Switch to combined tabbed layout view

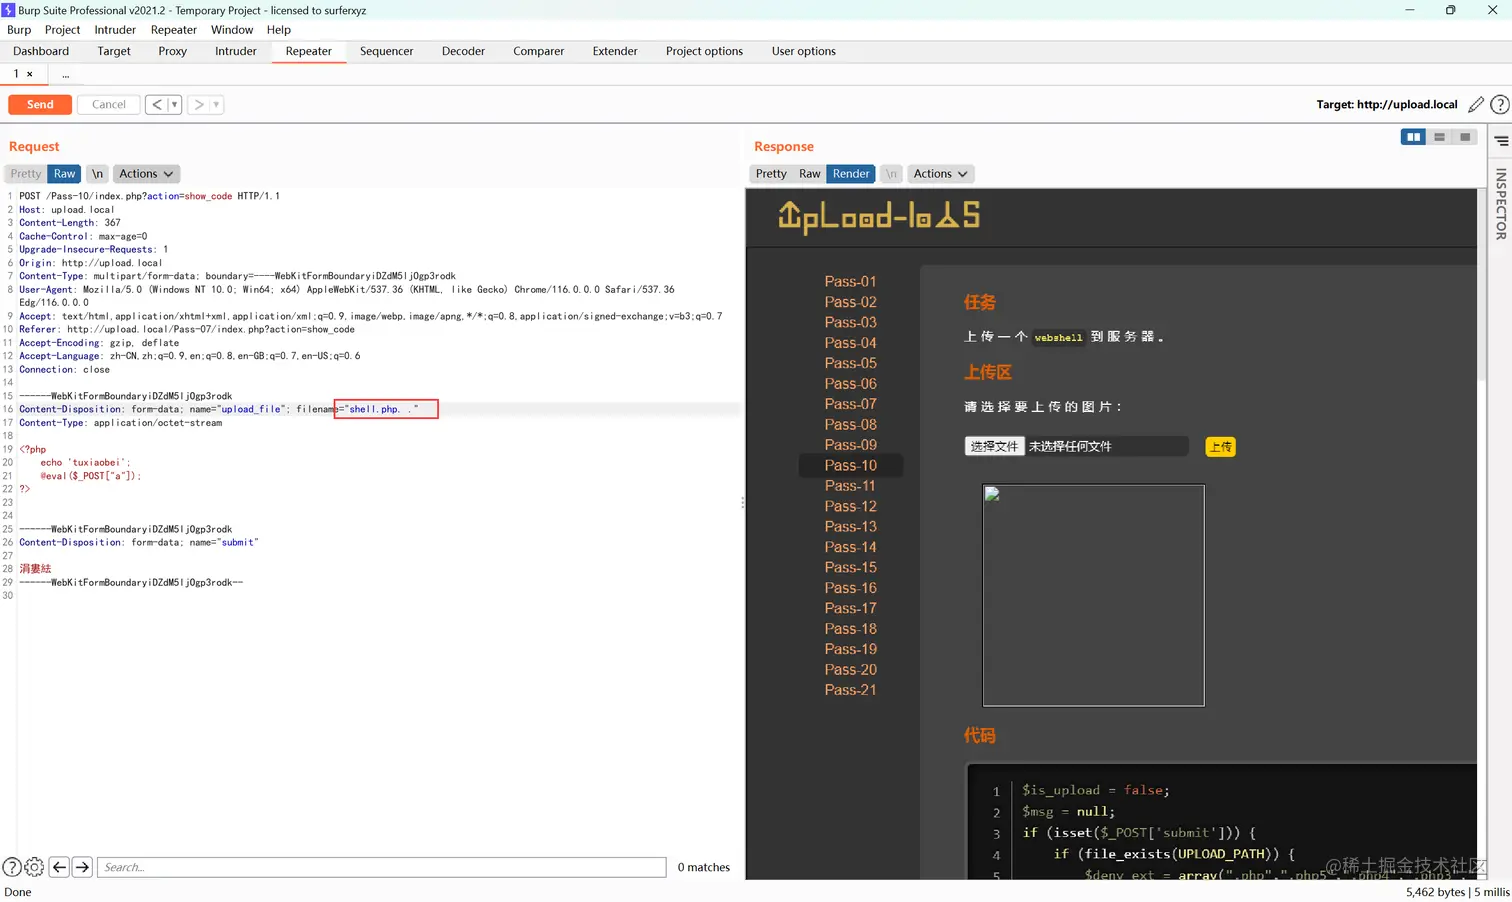pos(1465,137)
